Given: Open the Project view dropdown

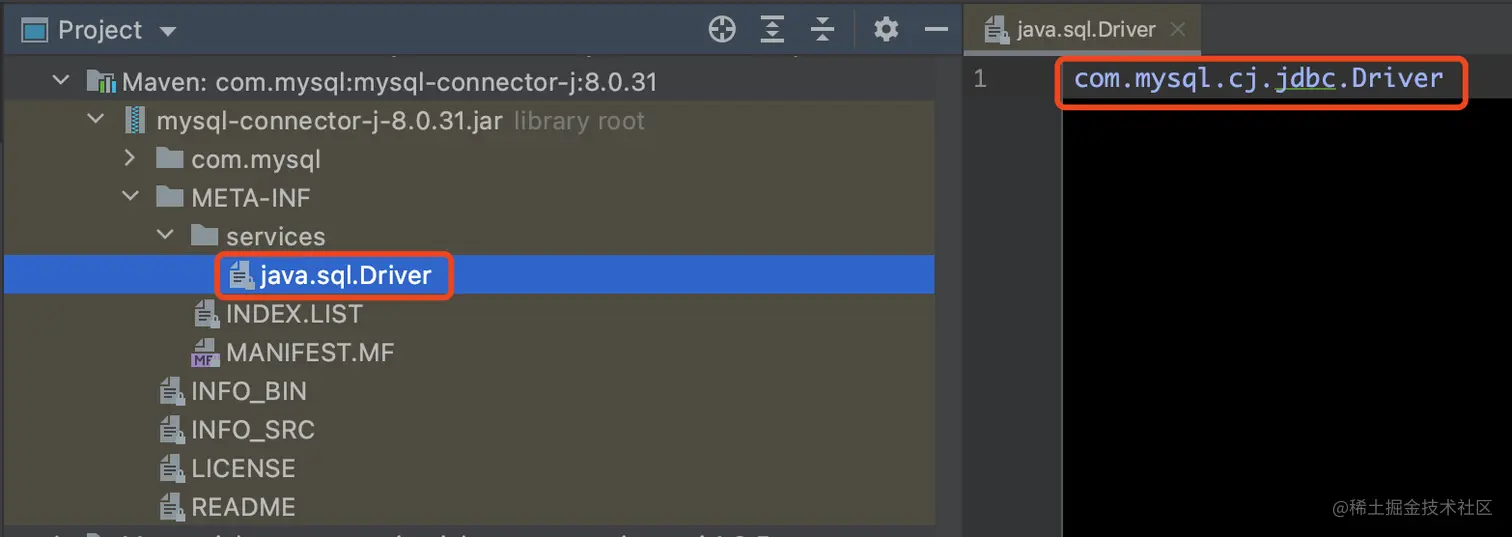Looking at the screenshot, I should [x=168, y=31].
